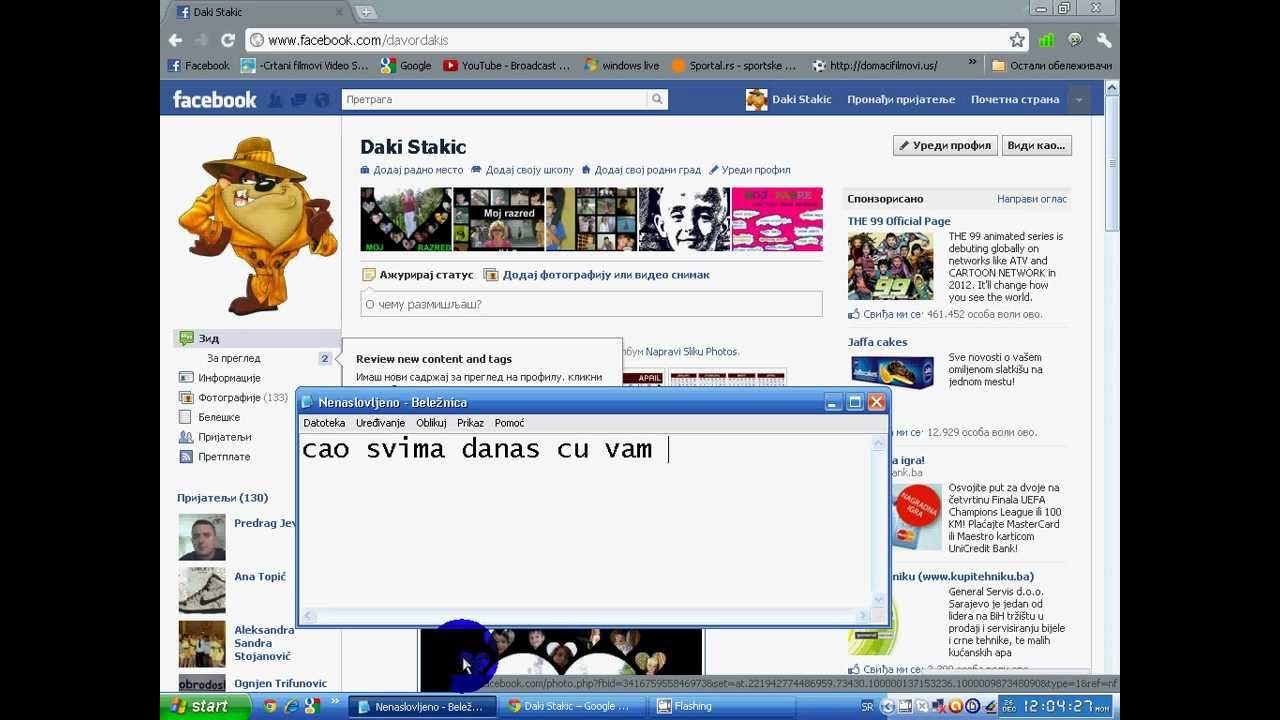Click the Daki Stakic profile link in header
Viewport: 1280px width, 720px height.
click(x=789, y=99)
